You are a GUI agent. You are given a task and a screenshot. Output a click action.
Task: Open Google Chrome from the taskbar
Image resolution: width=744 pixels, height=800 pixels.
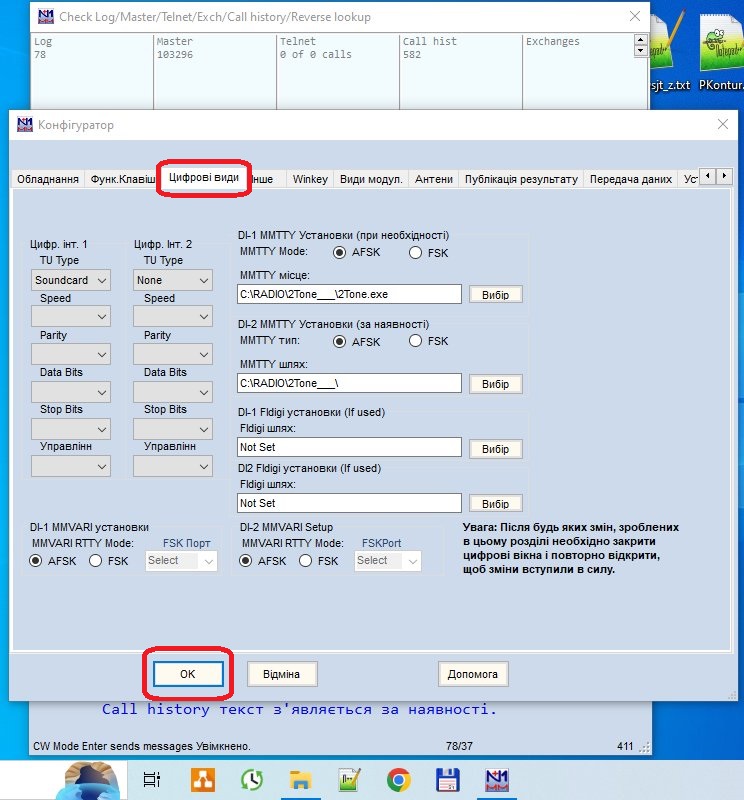[x=398, y=780]
